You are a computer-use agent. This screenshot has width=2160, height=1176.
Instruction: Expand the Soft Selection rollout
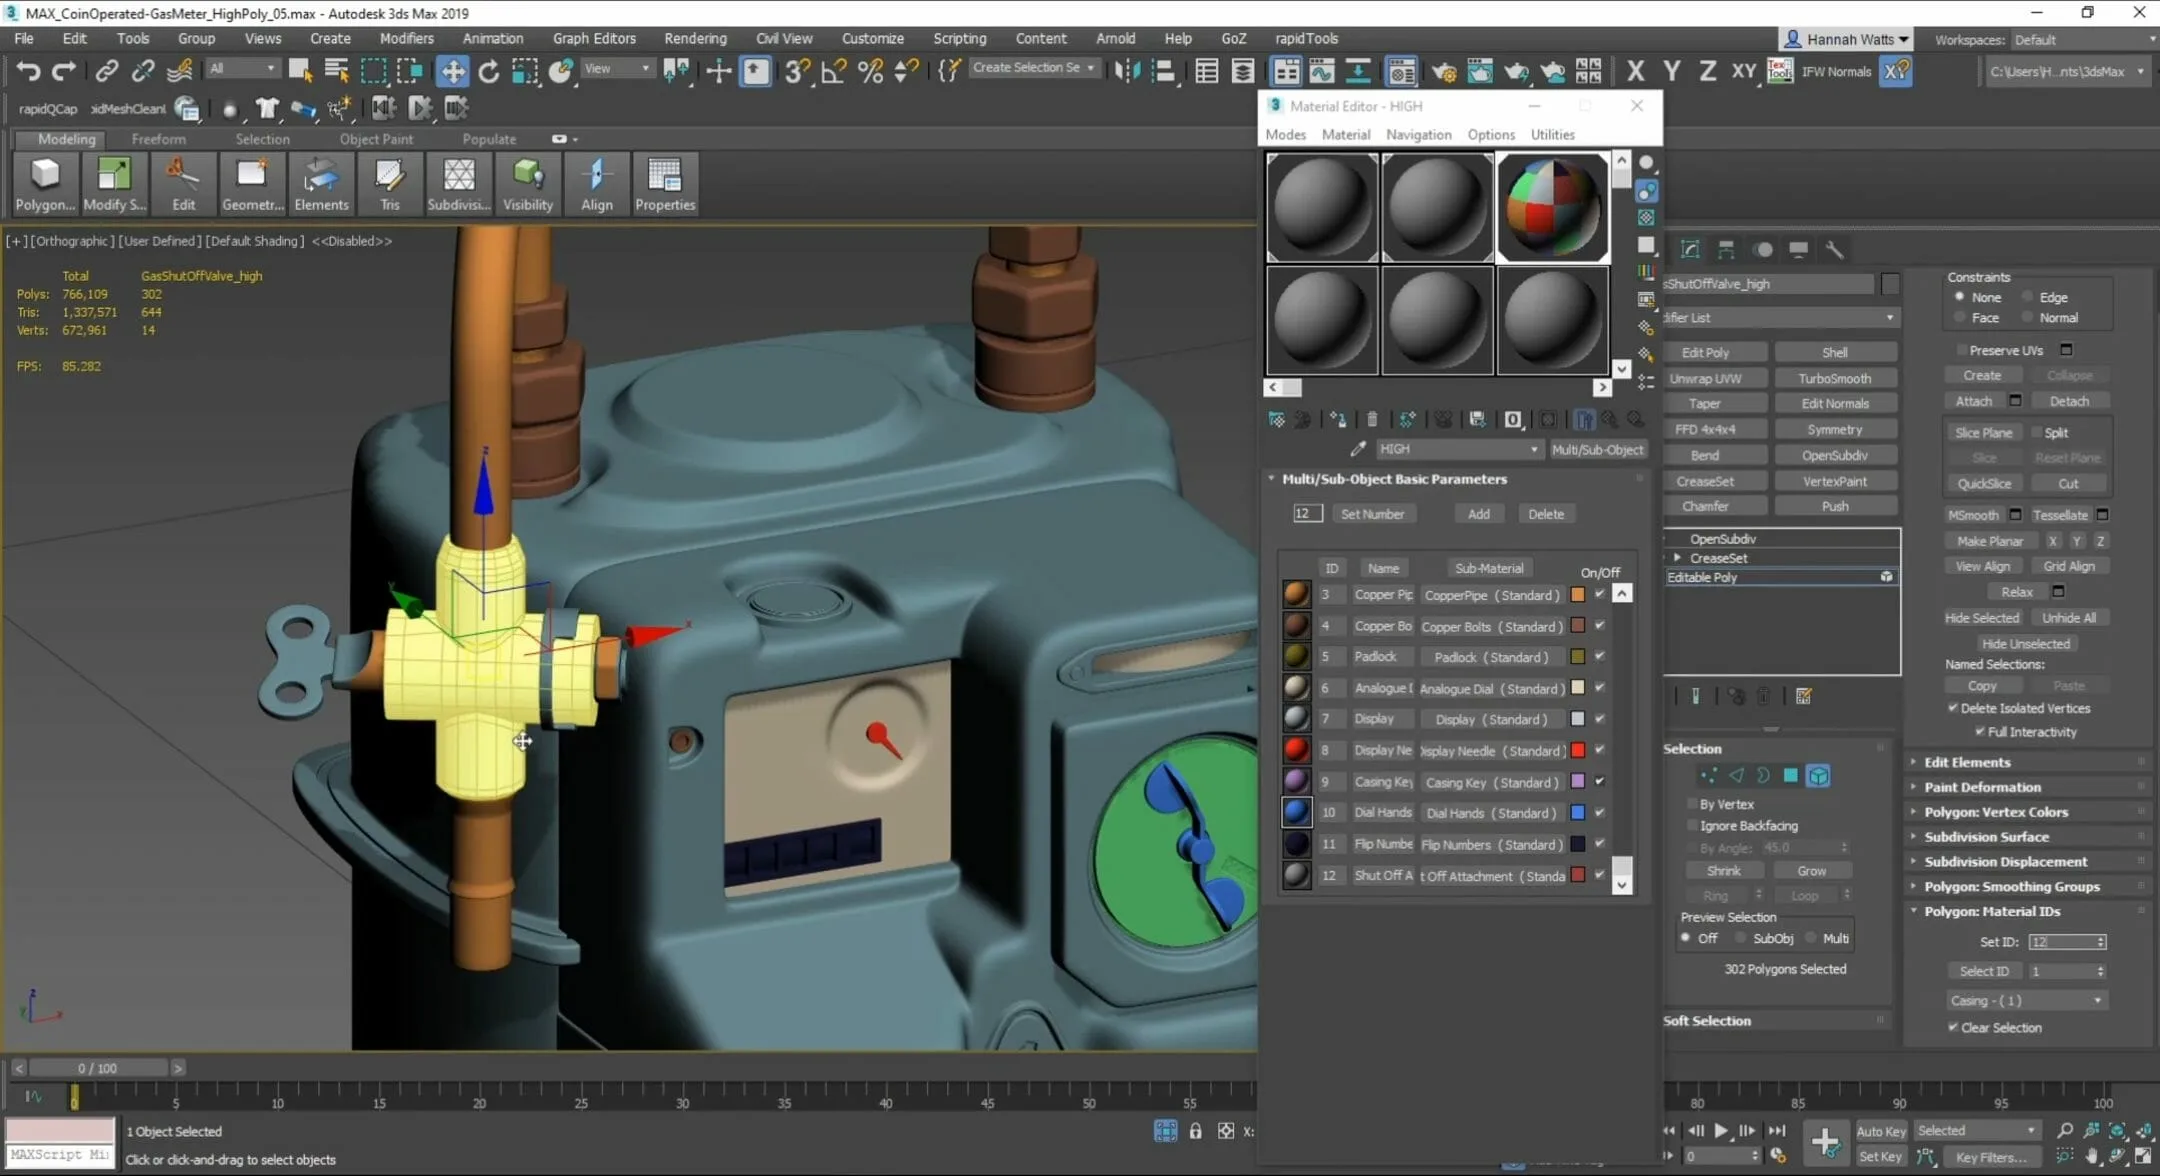coord(1708,1020)
